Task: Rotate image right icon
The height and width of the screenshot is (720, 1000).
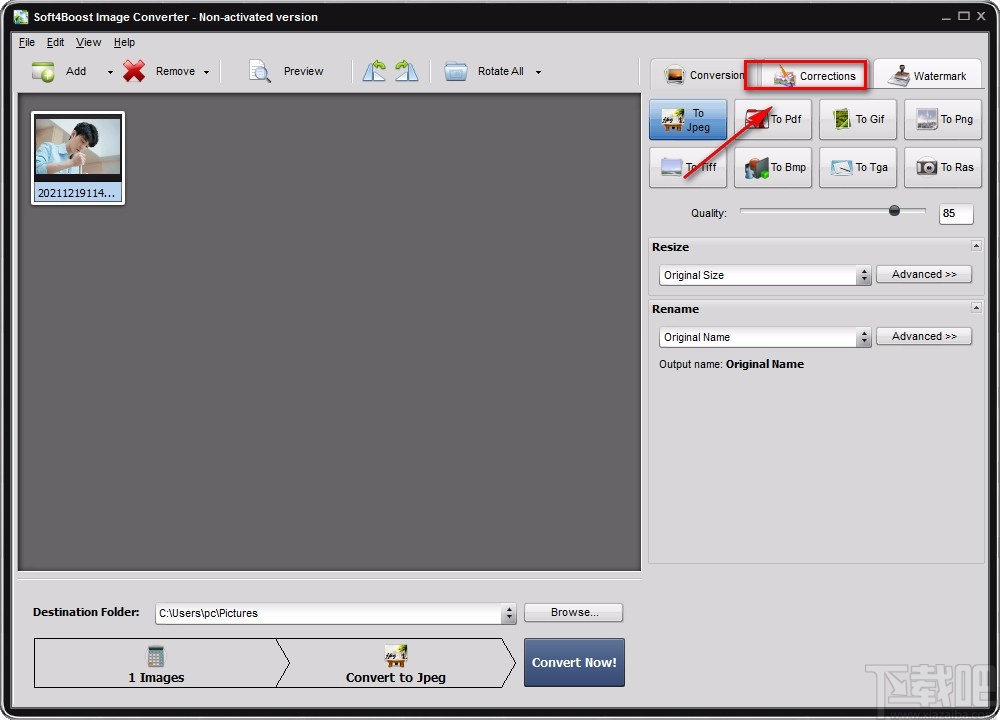Action: [406, 71]
